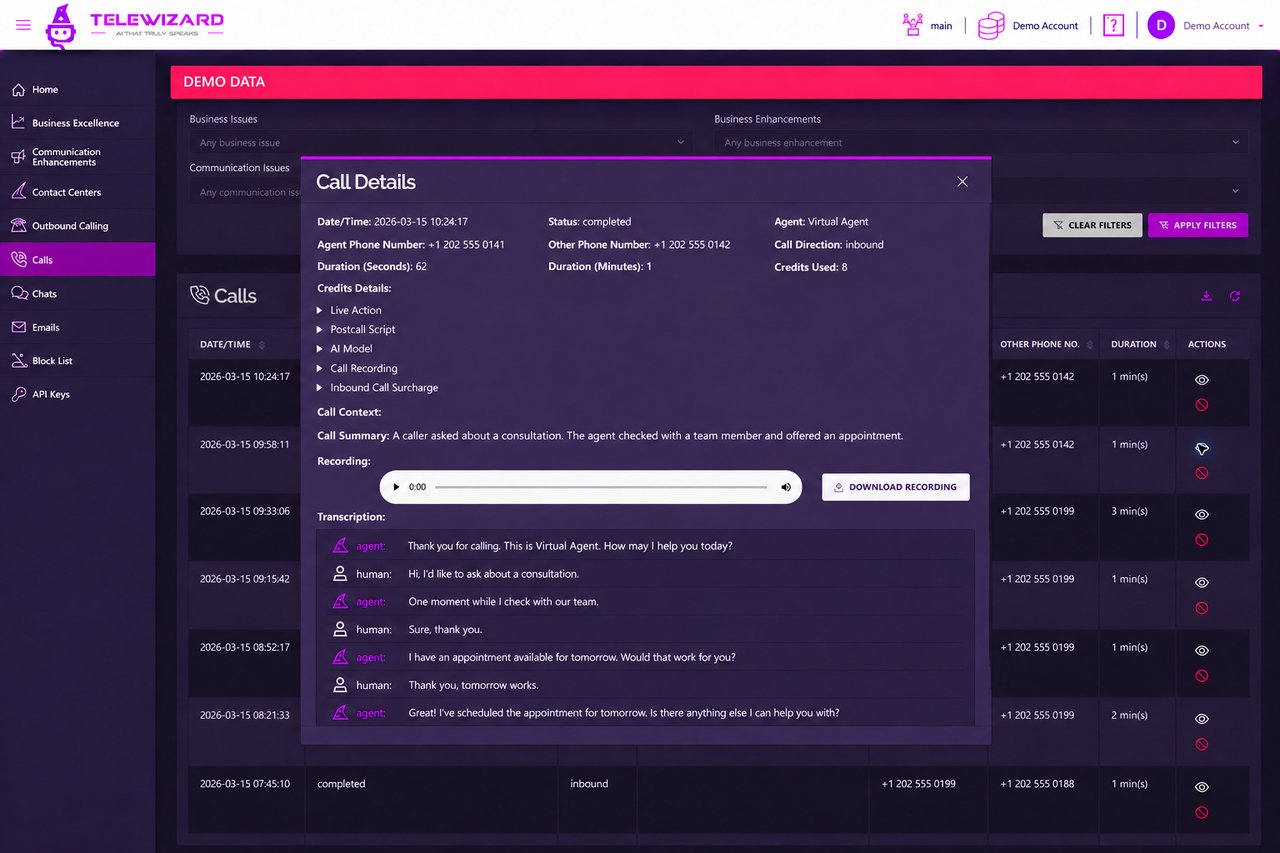1280x853 pixels.
Task: Download calls list icon
Action: [x=1207, y=296]
